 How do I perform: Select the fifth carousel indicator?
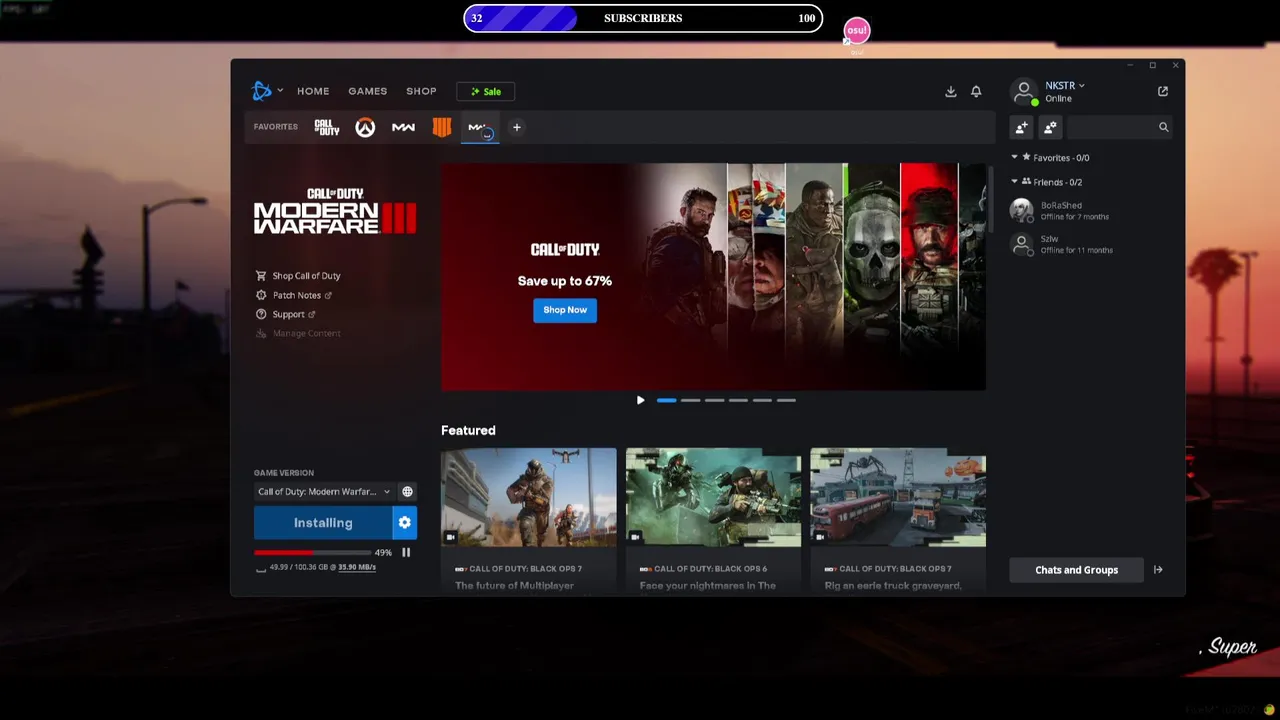point(762,400)
